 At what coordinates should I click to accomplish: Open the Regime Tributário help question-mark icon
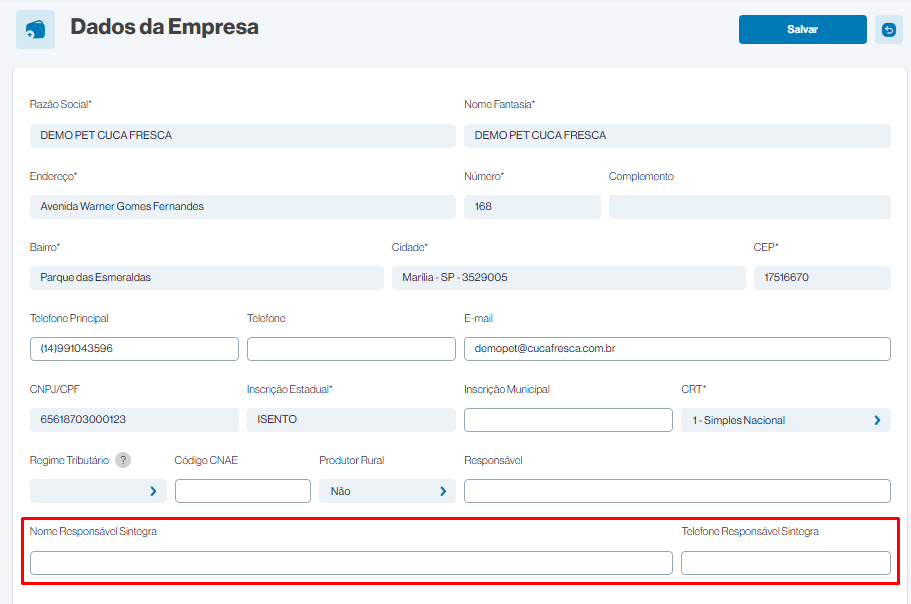[123, 460]
